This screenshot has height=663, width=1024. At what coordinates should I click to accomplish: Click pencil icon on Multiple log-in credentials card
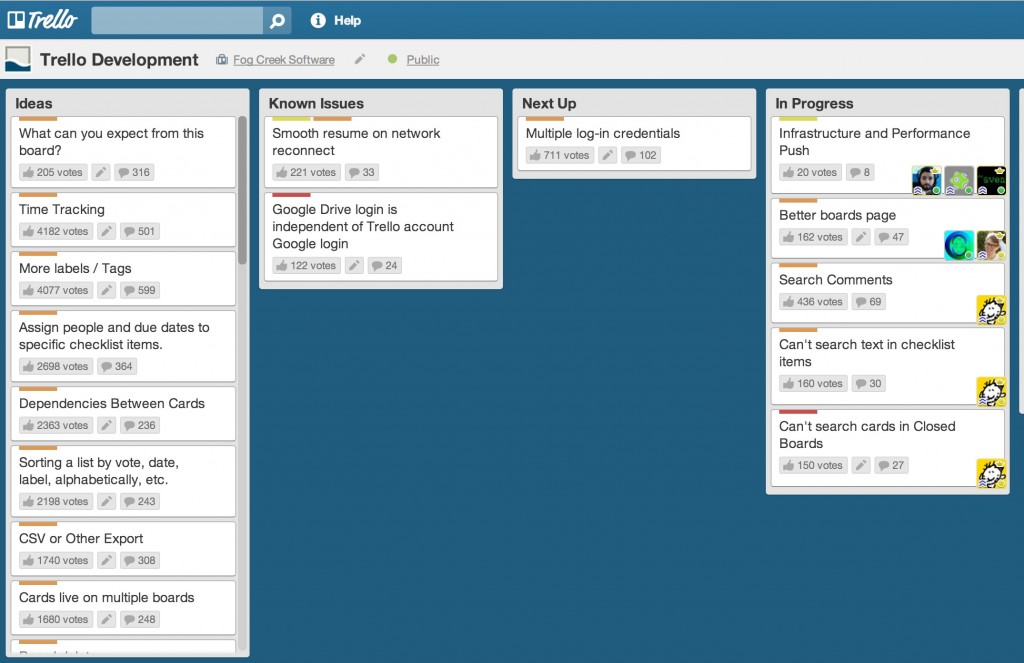(608, 155)
